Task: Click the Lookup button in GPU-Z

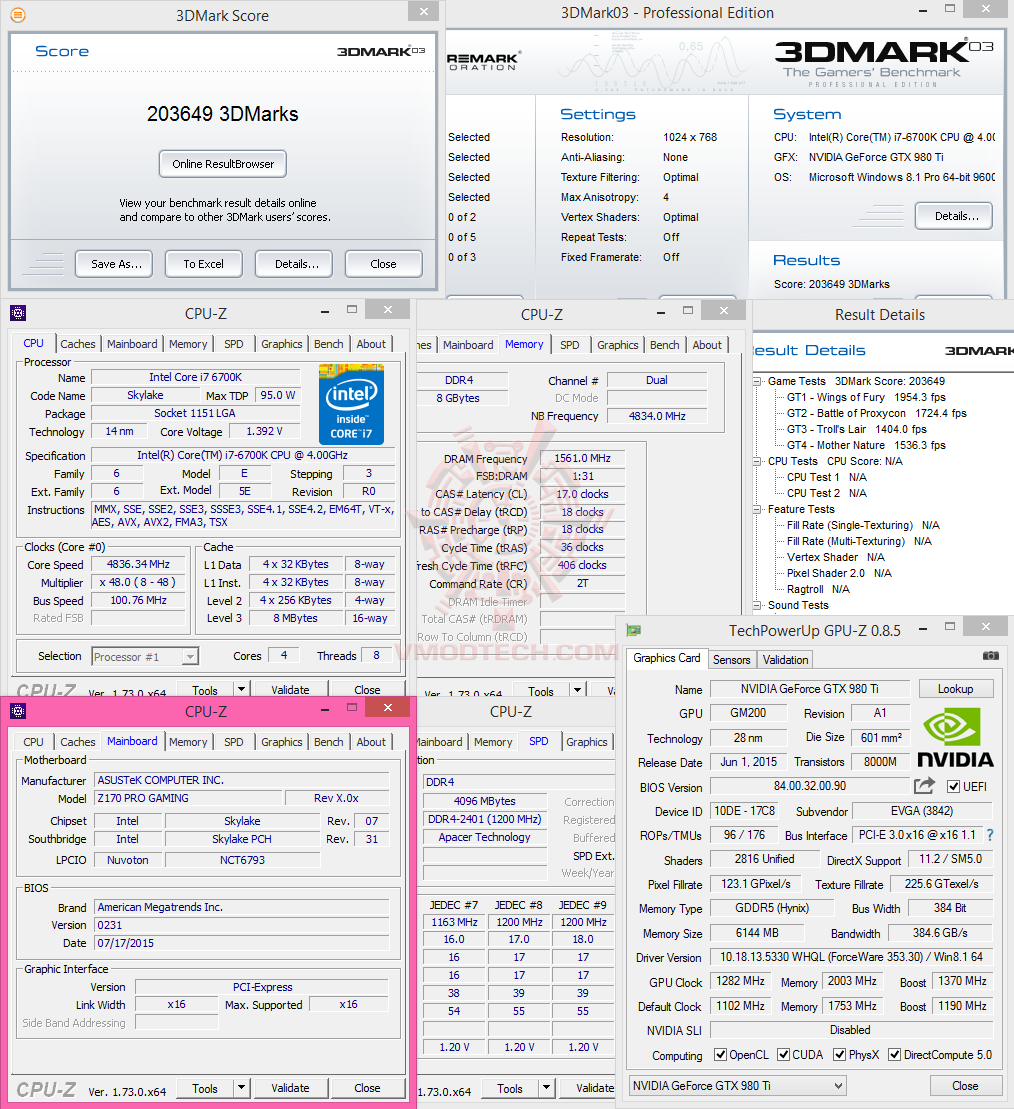Action: click(x=956, y=689)
